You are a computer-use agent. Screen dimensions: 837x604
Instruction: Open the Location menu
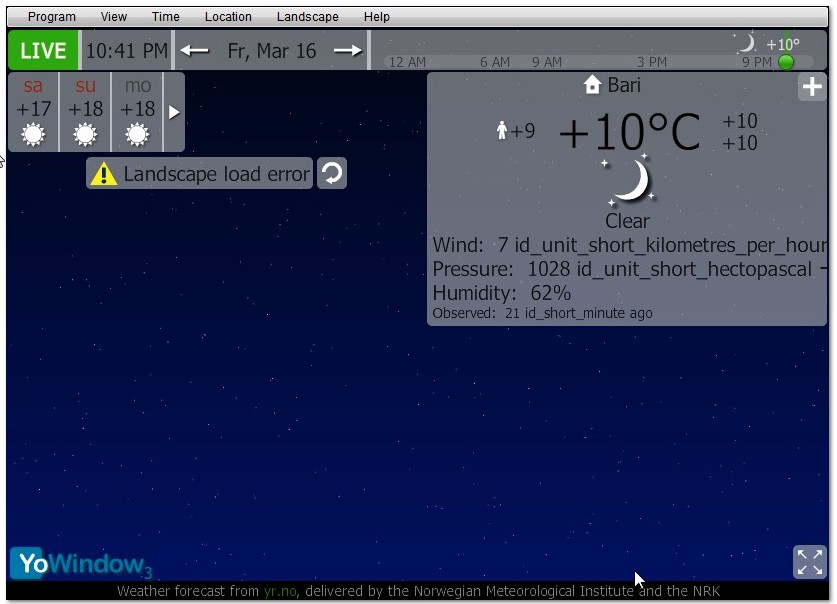(228, 17)
